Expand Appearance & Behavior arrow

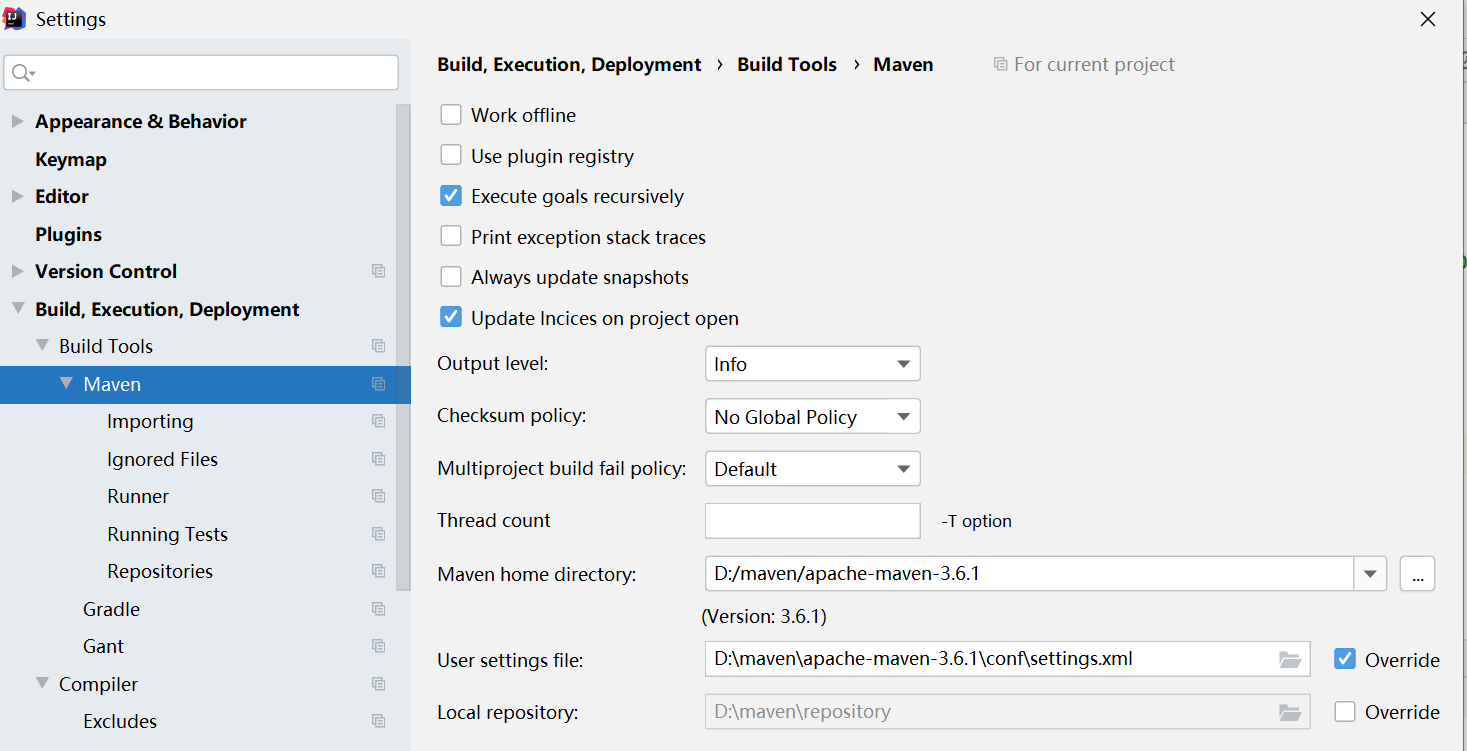(x=17, y=121)
